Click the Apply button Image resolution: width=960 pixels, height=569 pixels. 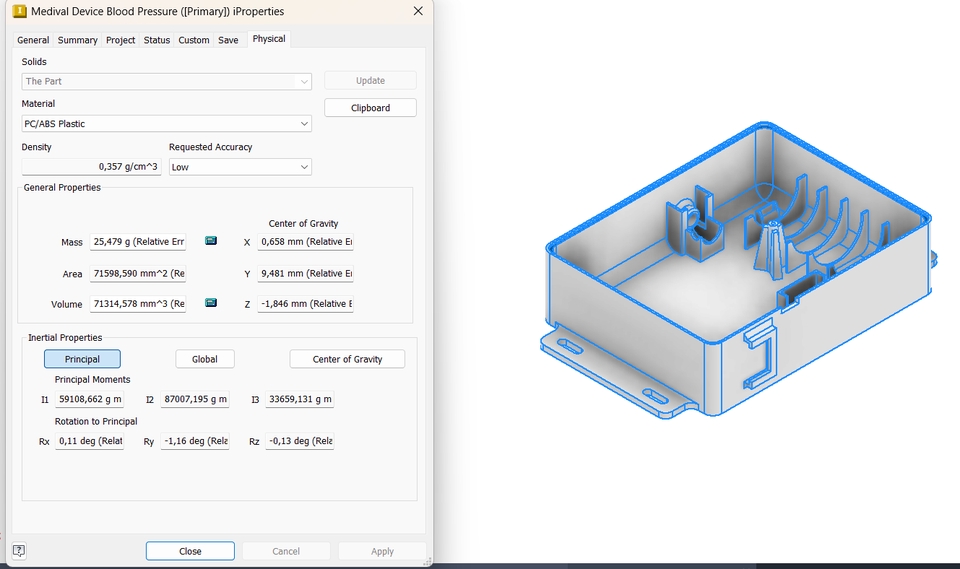tap(382, 551)
